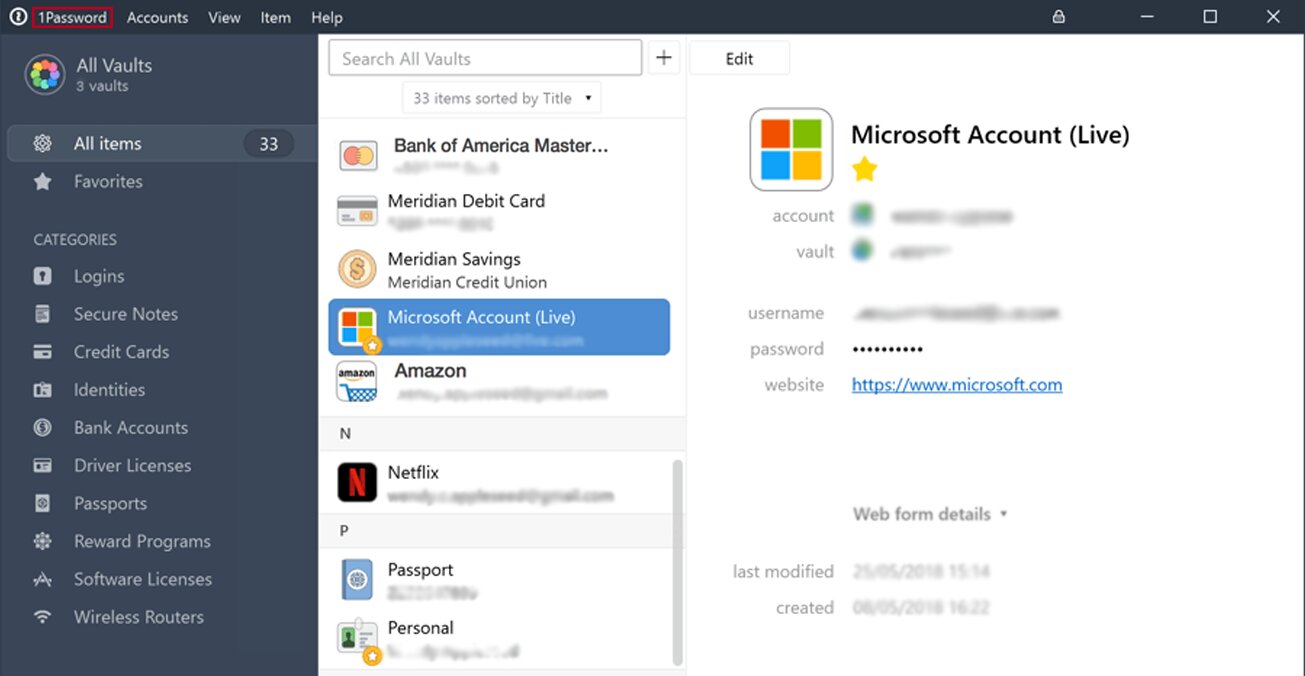
Task: Click the All Vaults colorful icon
Action: tap(45, 75)
